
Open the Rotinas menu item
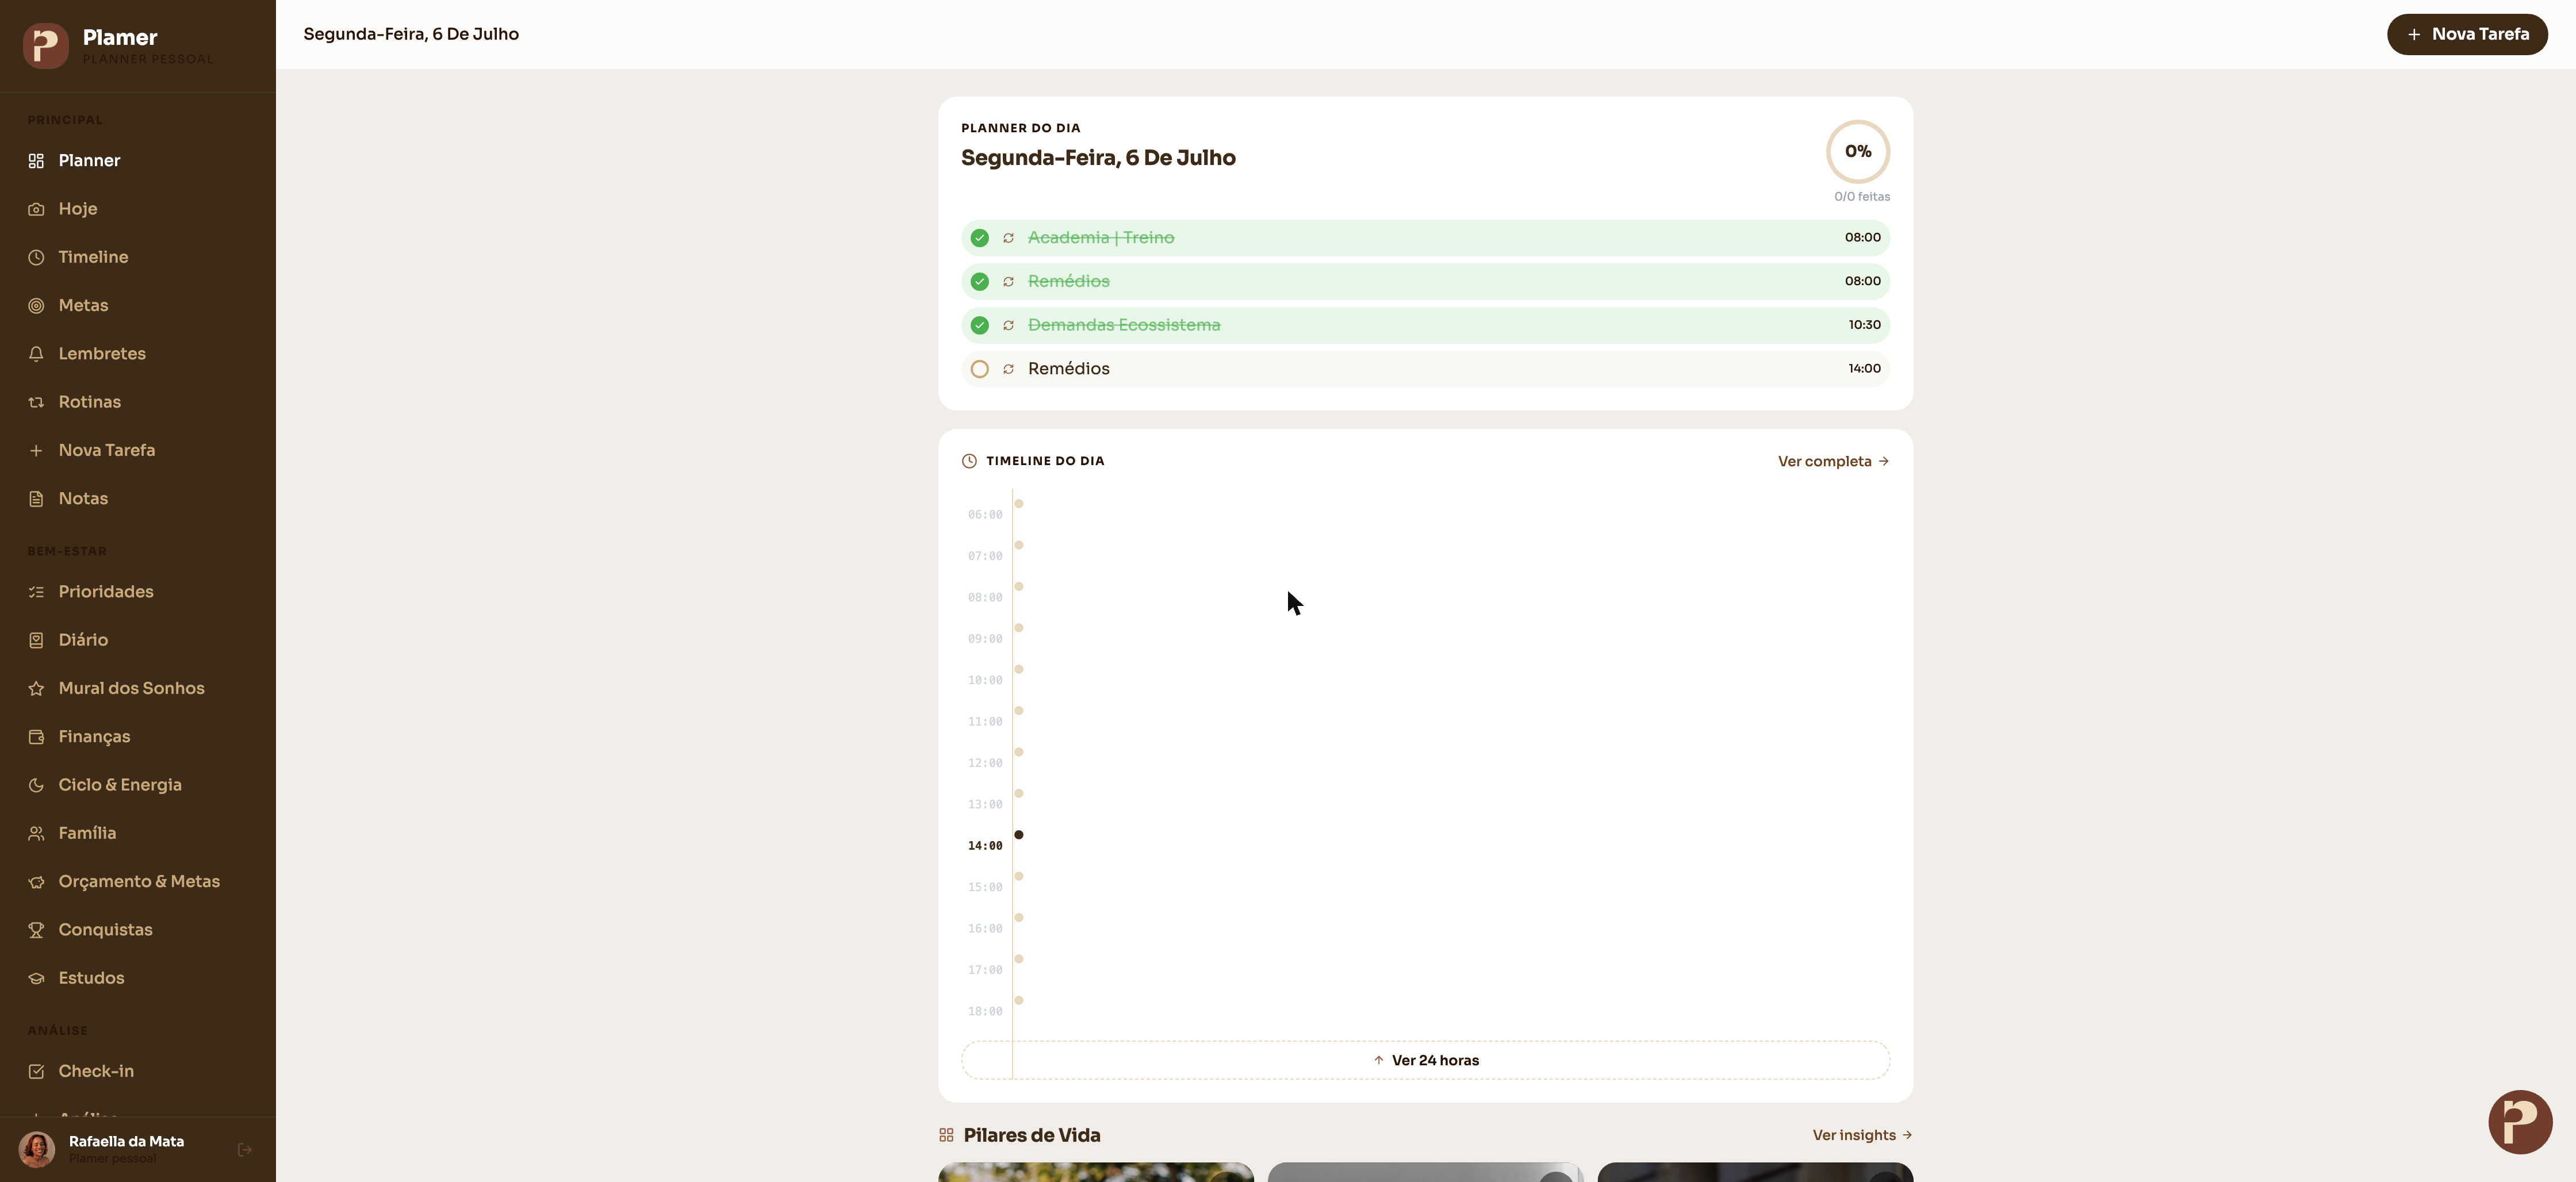(x=138, y=402)
